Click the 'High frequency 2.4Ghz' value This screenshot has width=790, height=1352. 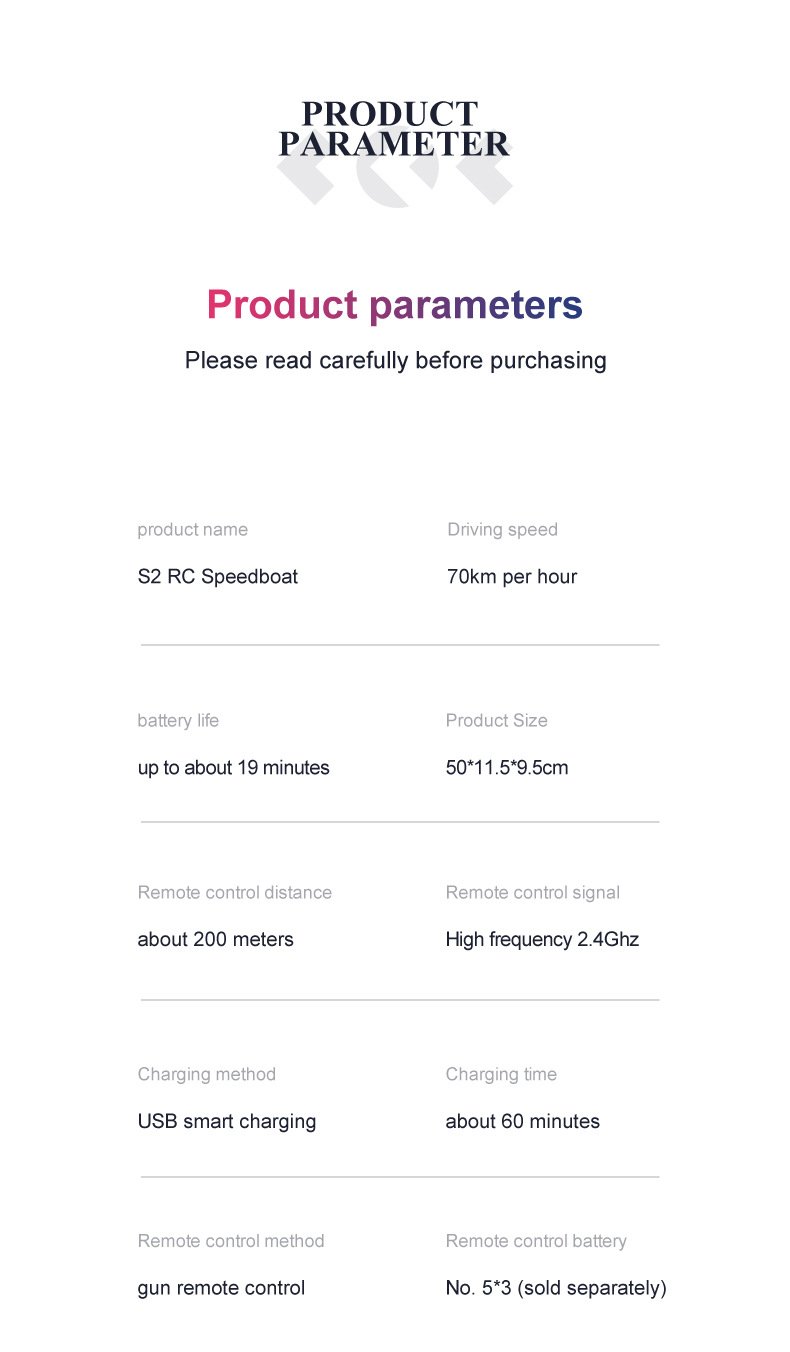[541, 940]
